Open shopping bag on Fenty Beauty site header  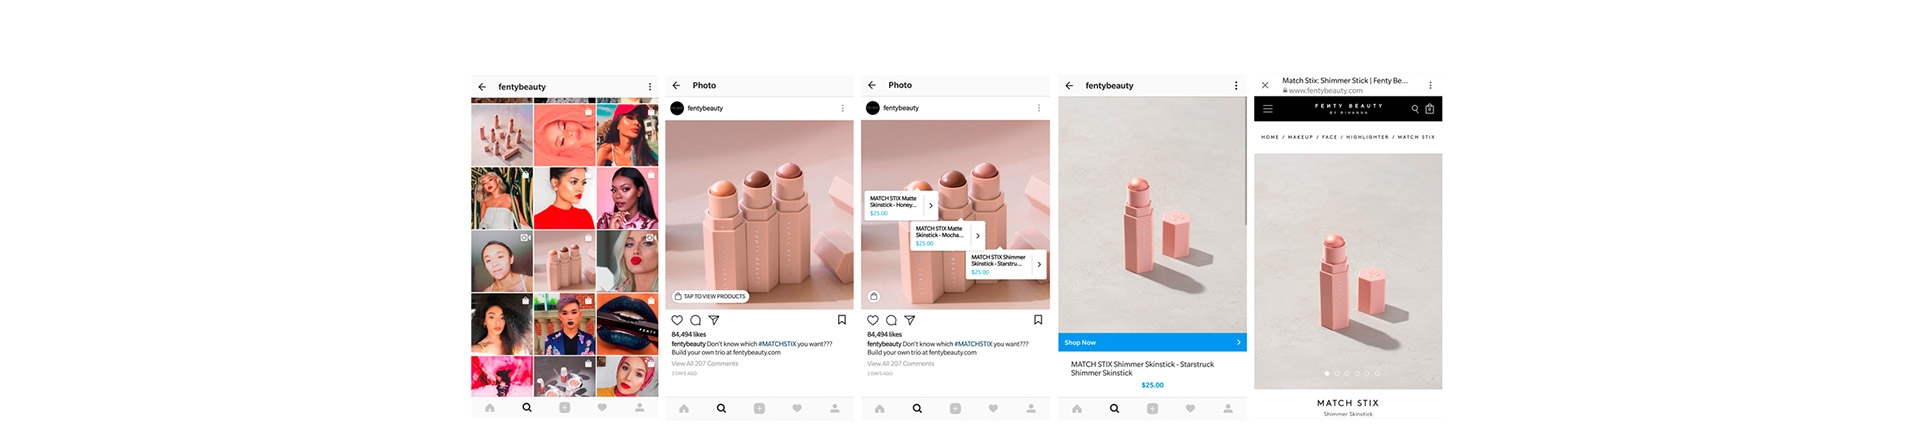(x=1430, y=109)
